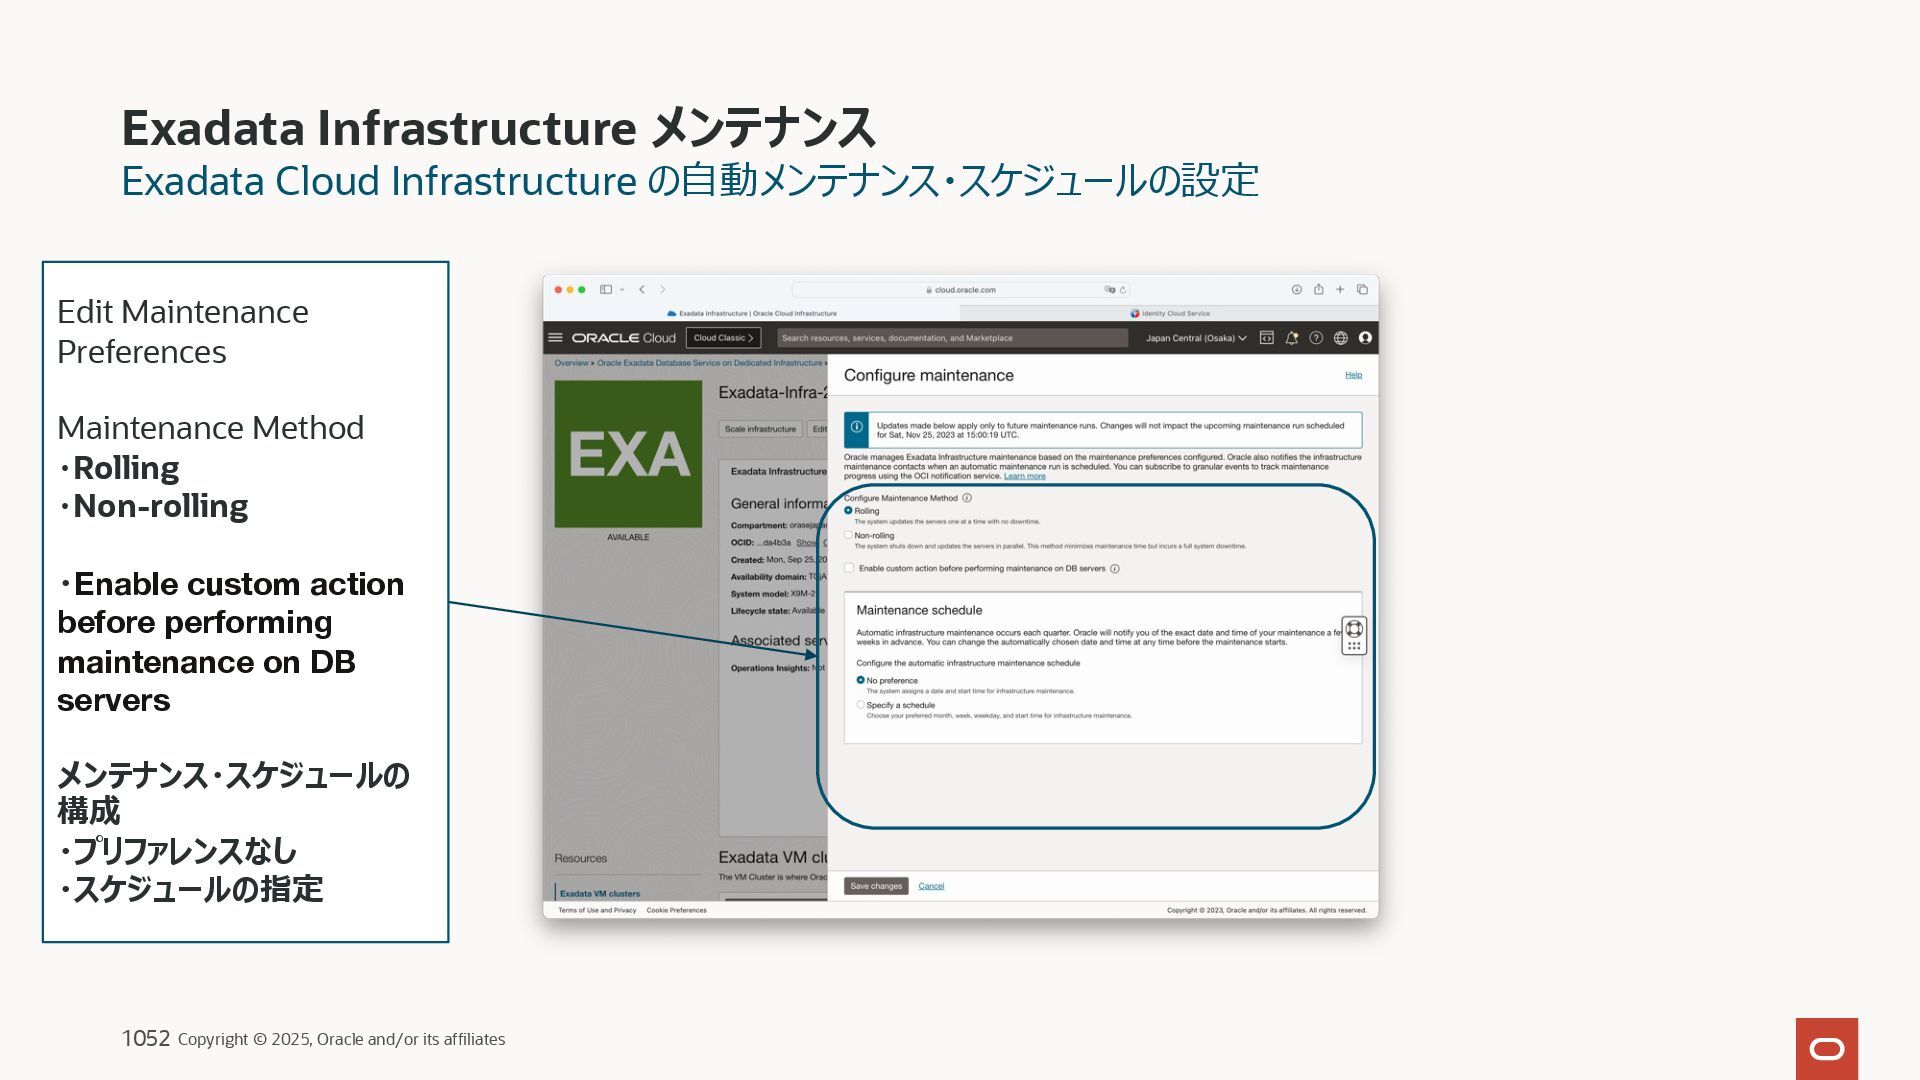The image size is (1920, 1080).
Task: Open the Oracle Cloud hamburger navigation menu
Action: tap(555, 338)
